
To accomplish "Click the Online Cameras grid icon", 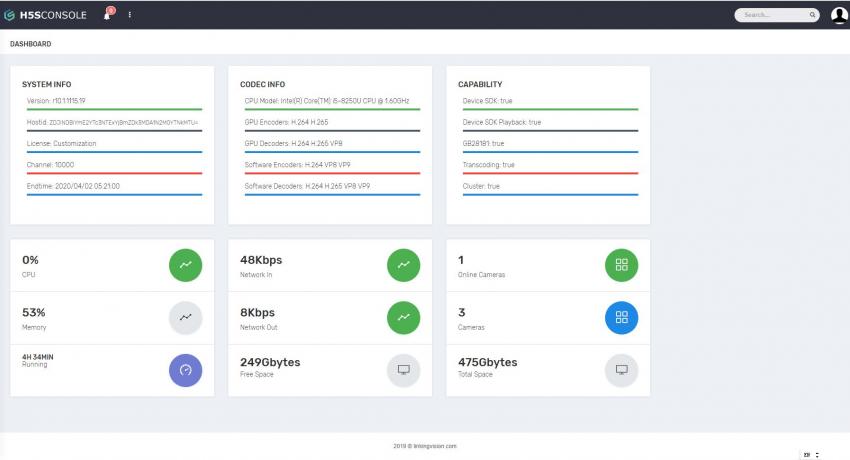I will coord(621,265).
